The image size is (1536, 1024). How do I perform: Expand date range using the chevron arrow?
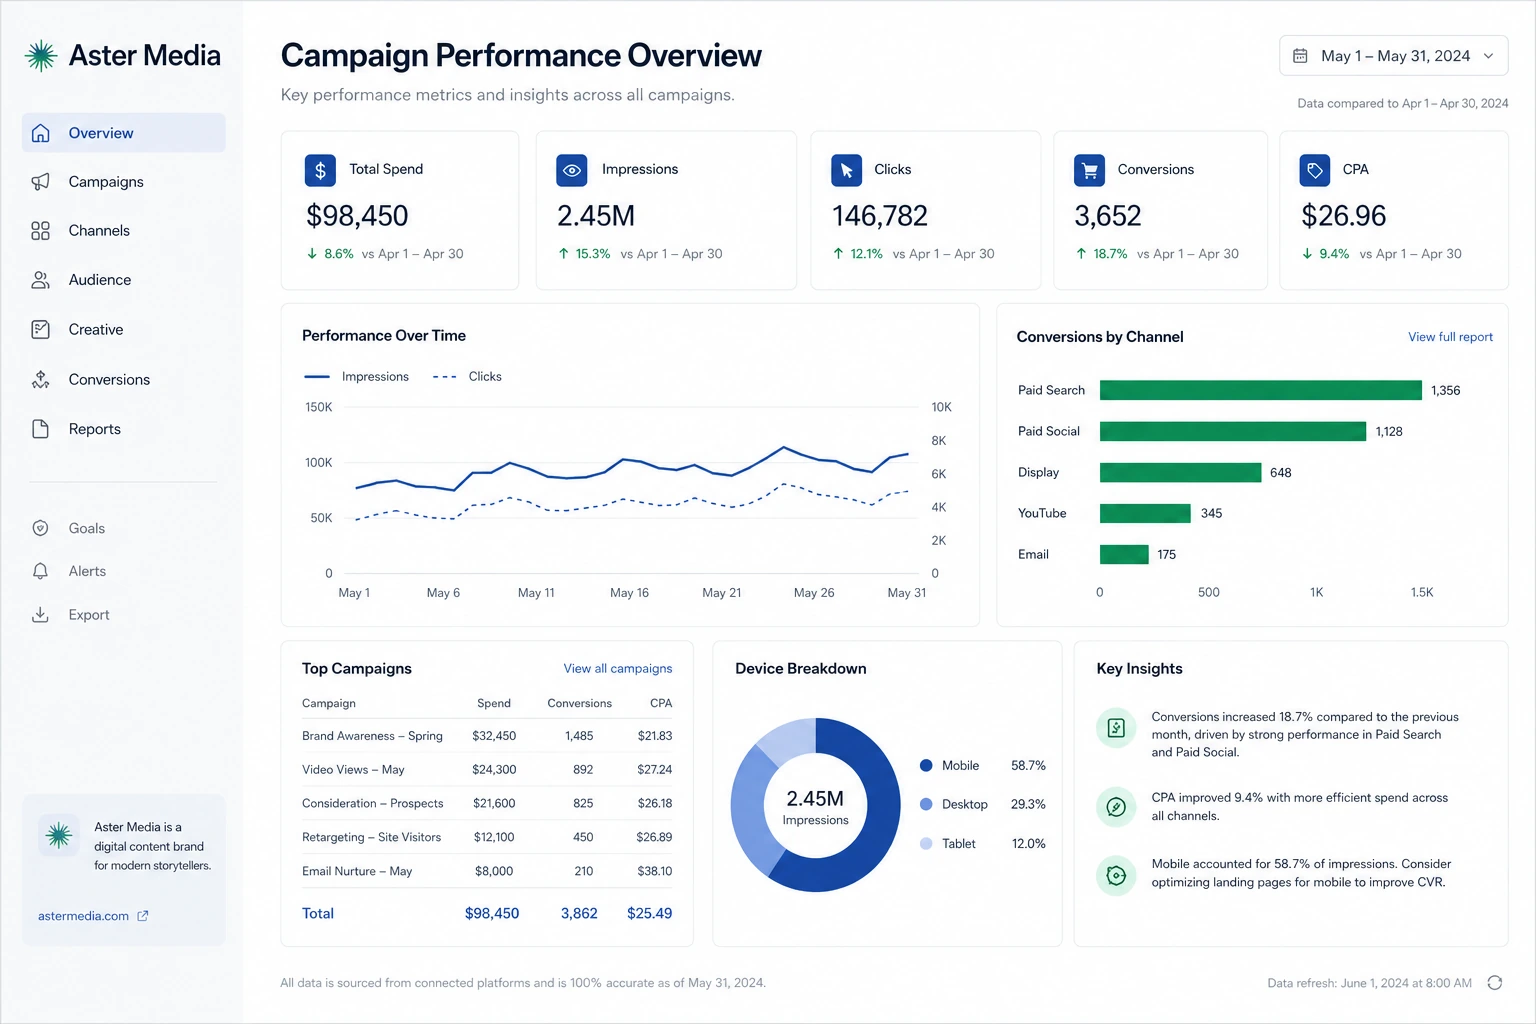tap(1488, 56)
